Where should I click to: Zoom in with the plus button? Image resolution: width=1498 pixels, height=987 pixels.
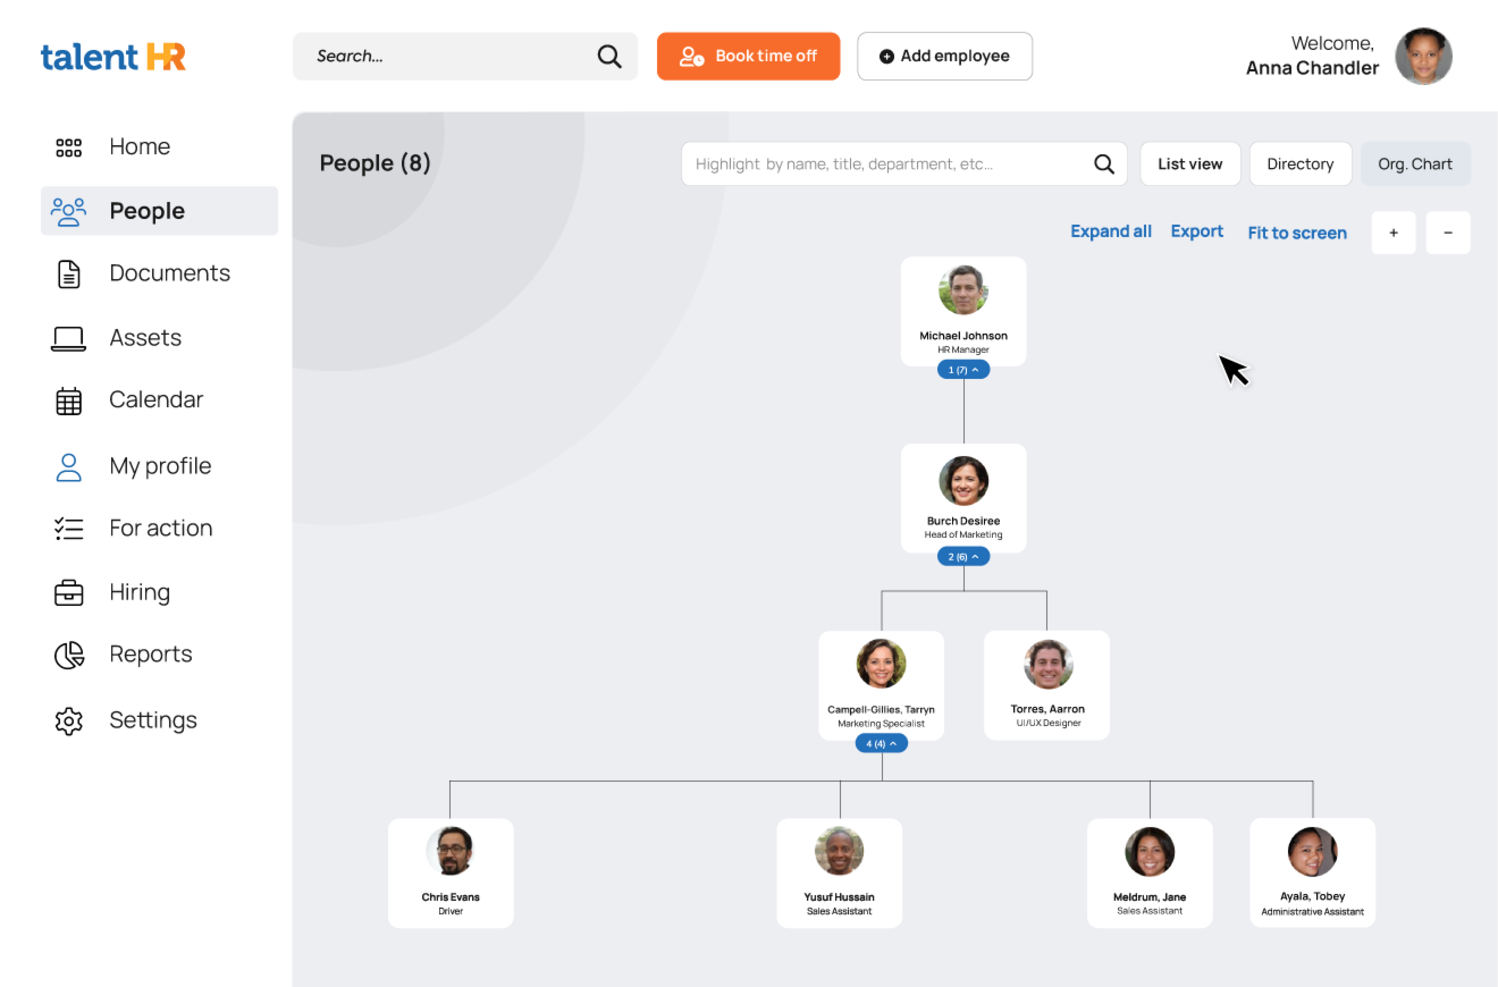pyautogui.click(x=1393, y=233)
